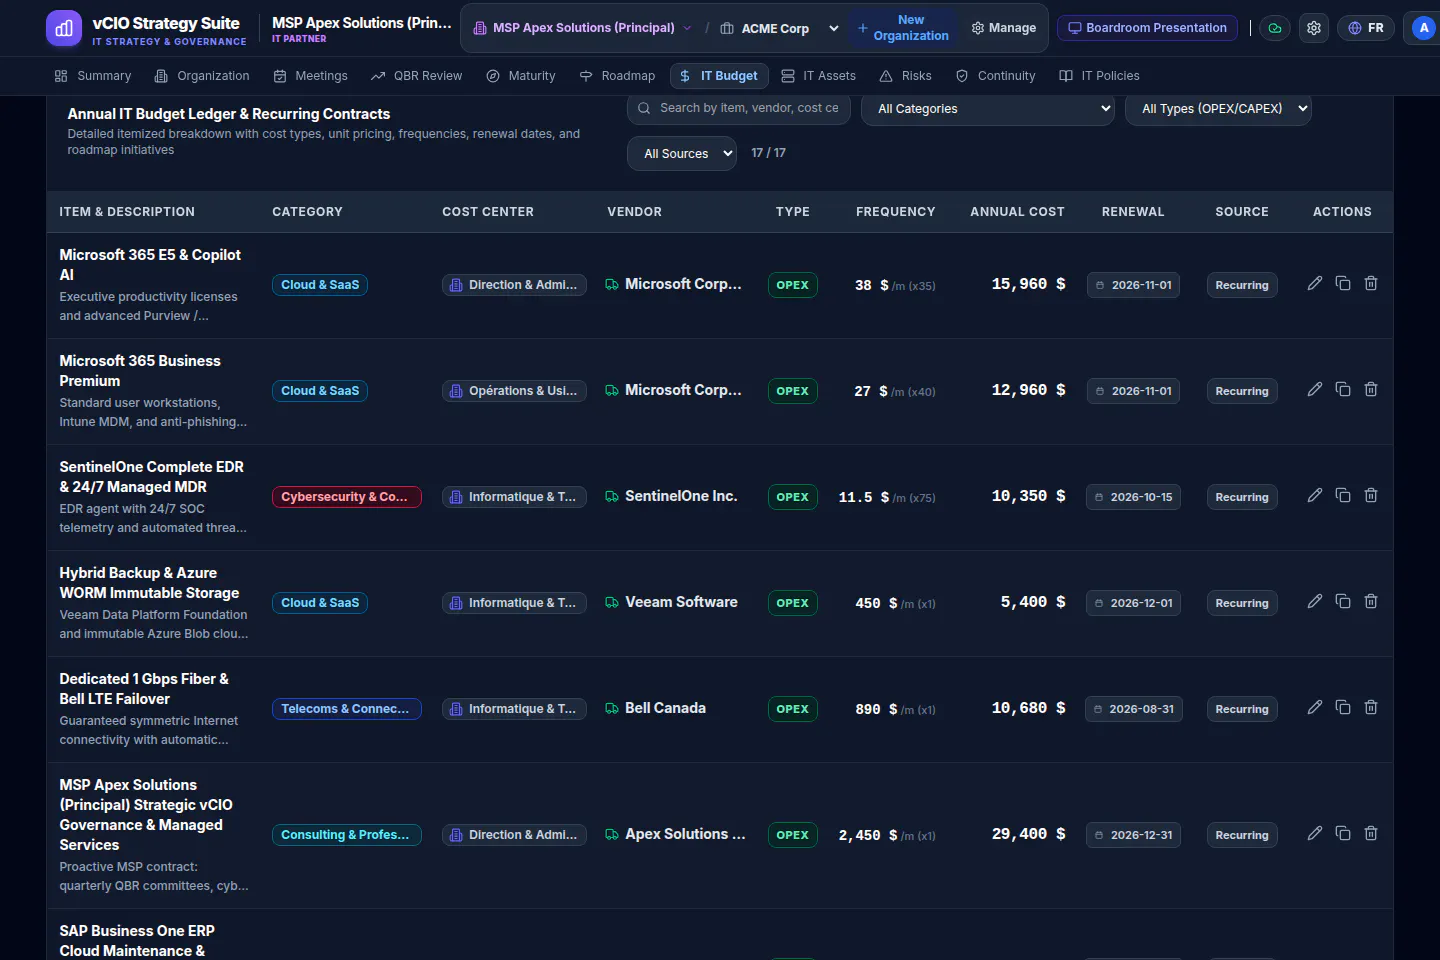The image size is (1440, 960).
Task: Click the 2026-11-01 renewal date for Microsoft 365 E5
Action: 1133,285
